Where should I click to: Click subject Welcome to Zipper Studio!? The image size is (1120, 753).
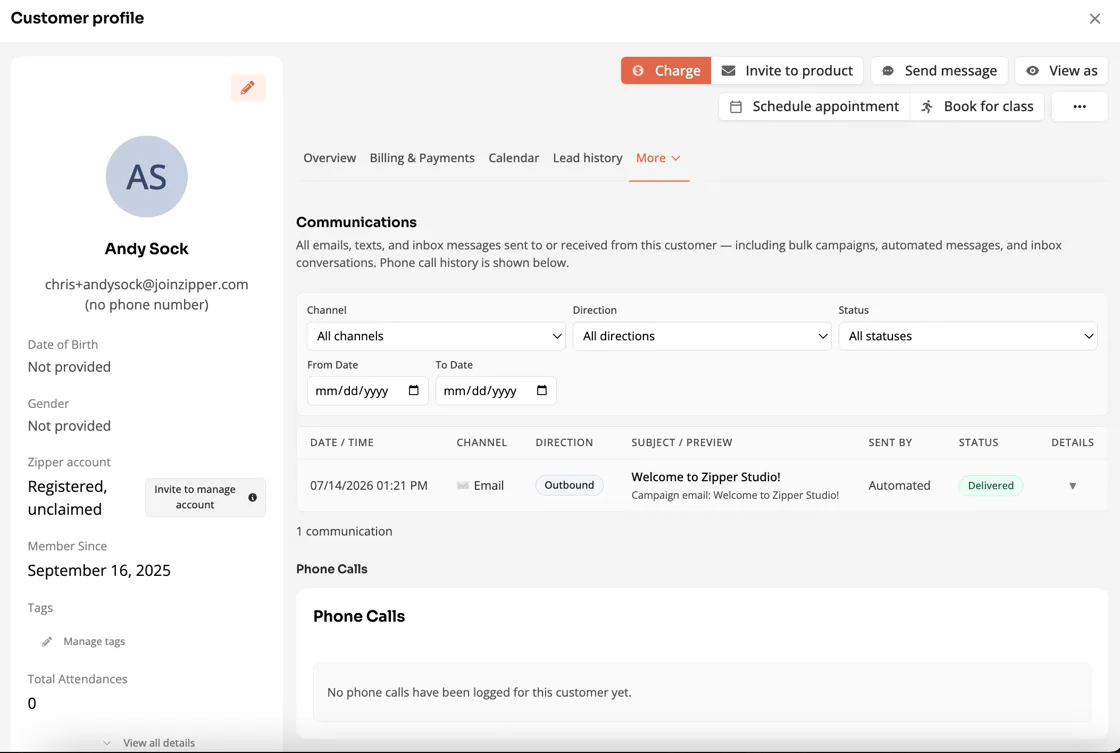[x=706, y=477]
